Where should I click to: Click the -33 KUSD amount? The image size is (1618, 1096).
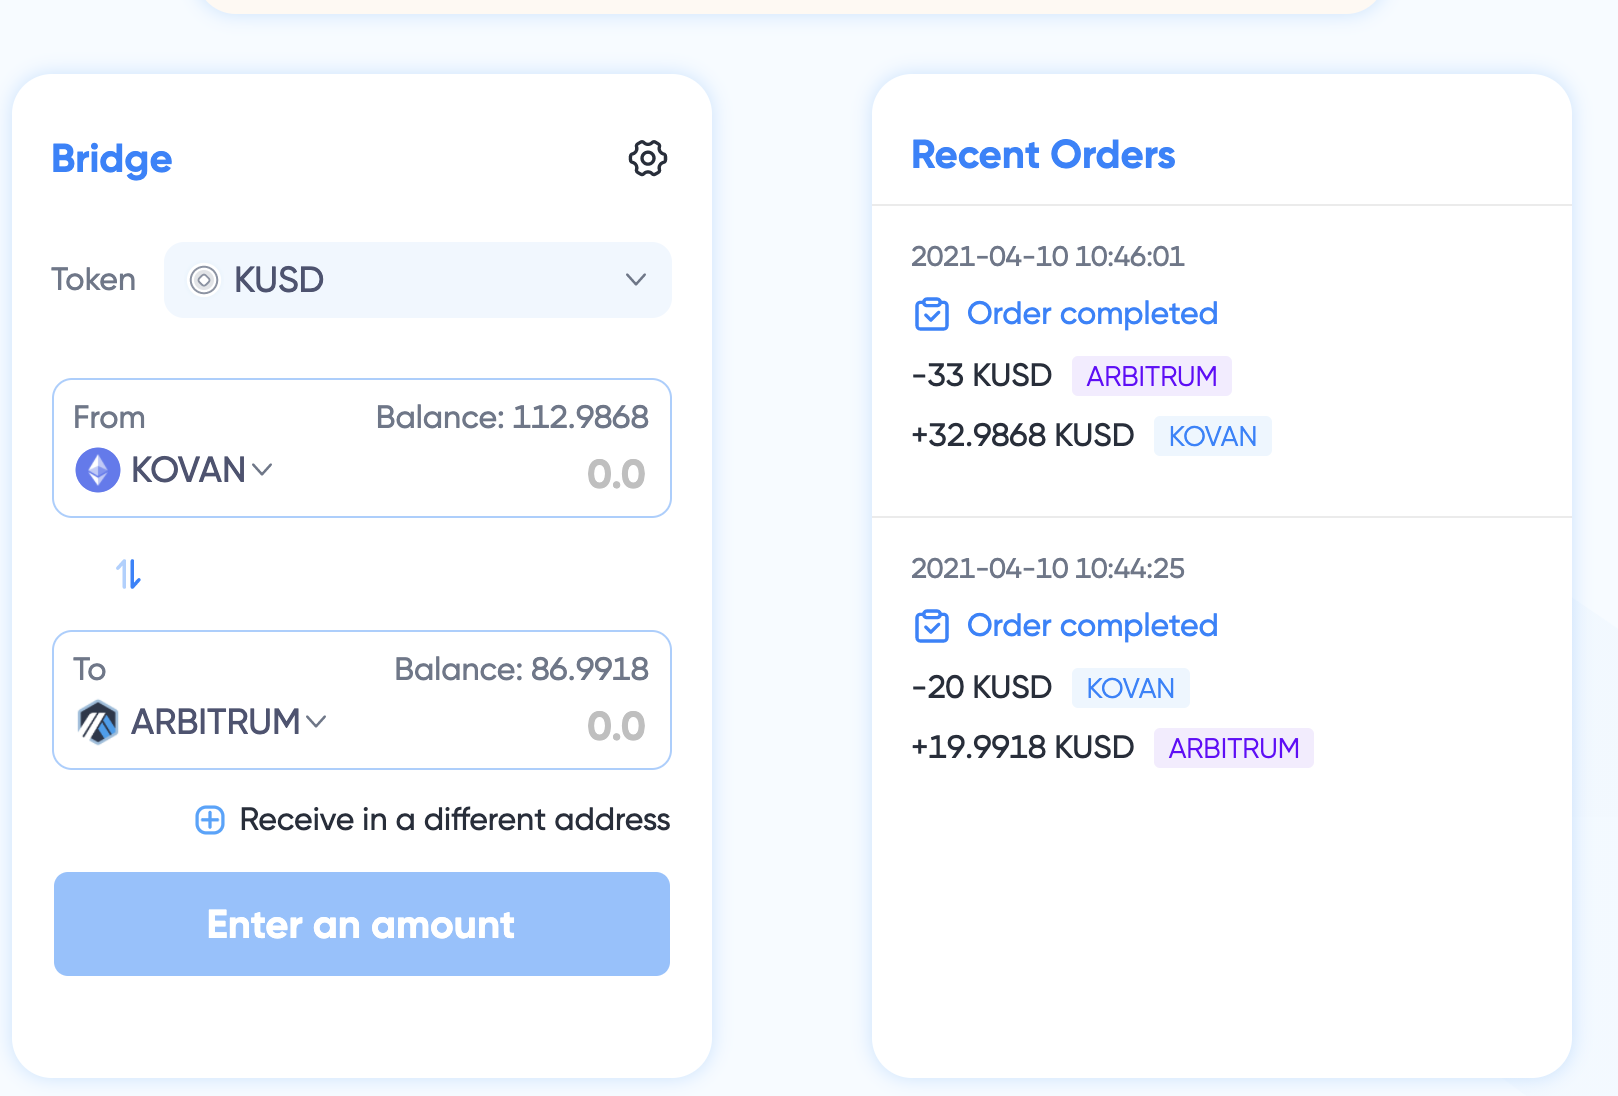pos(981,376)
